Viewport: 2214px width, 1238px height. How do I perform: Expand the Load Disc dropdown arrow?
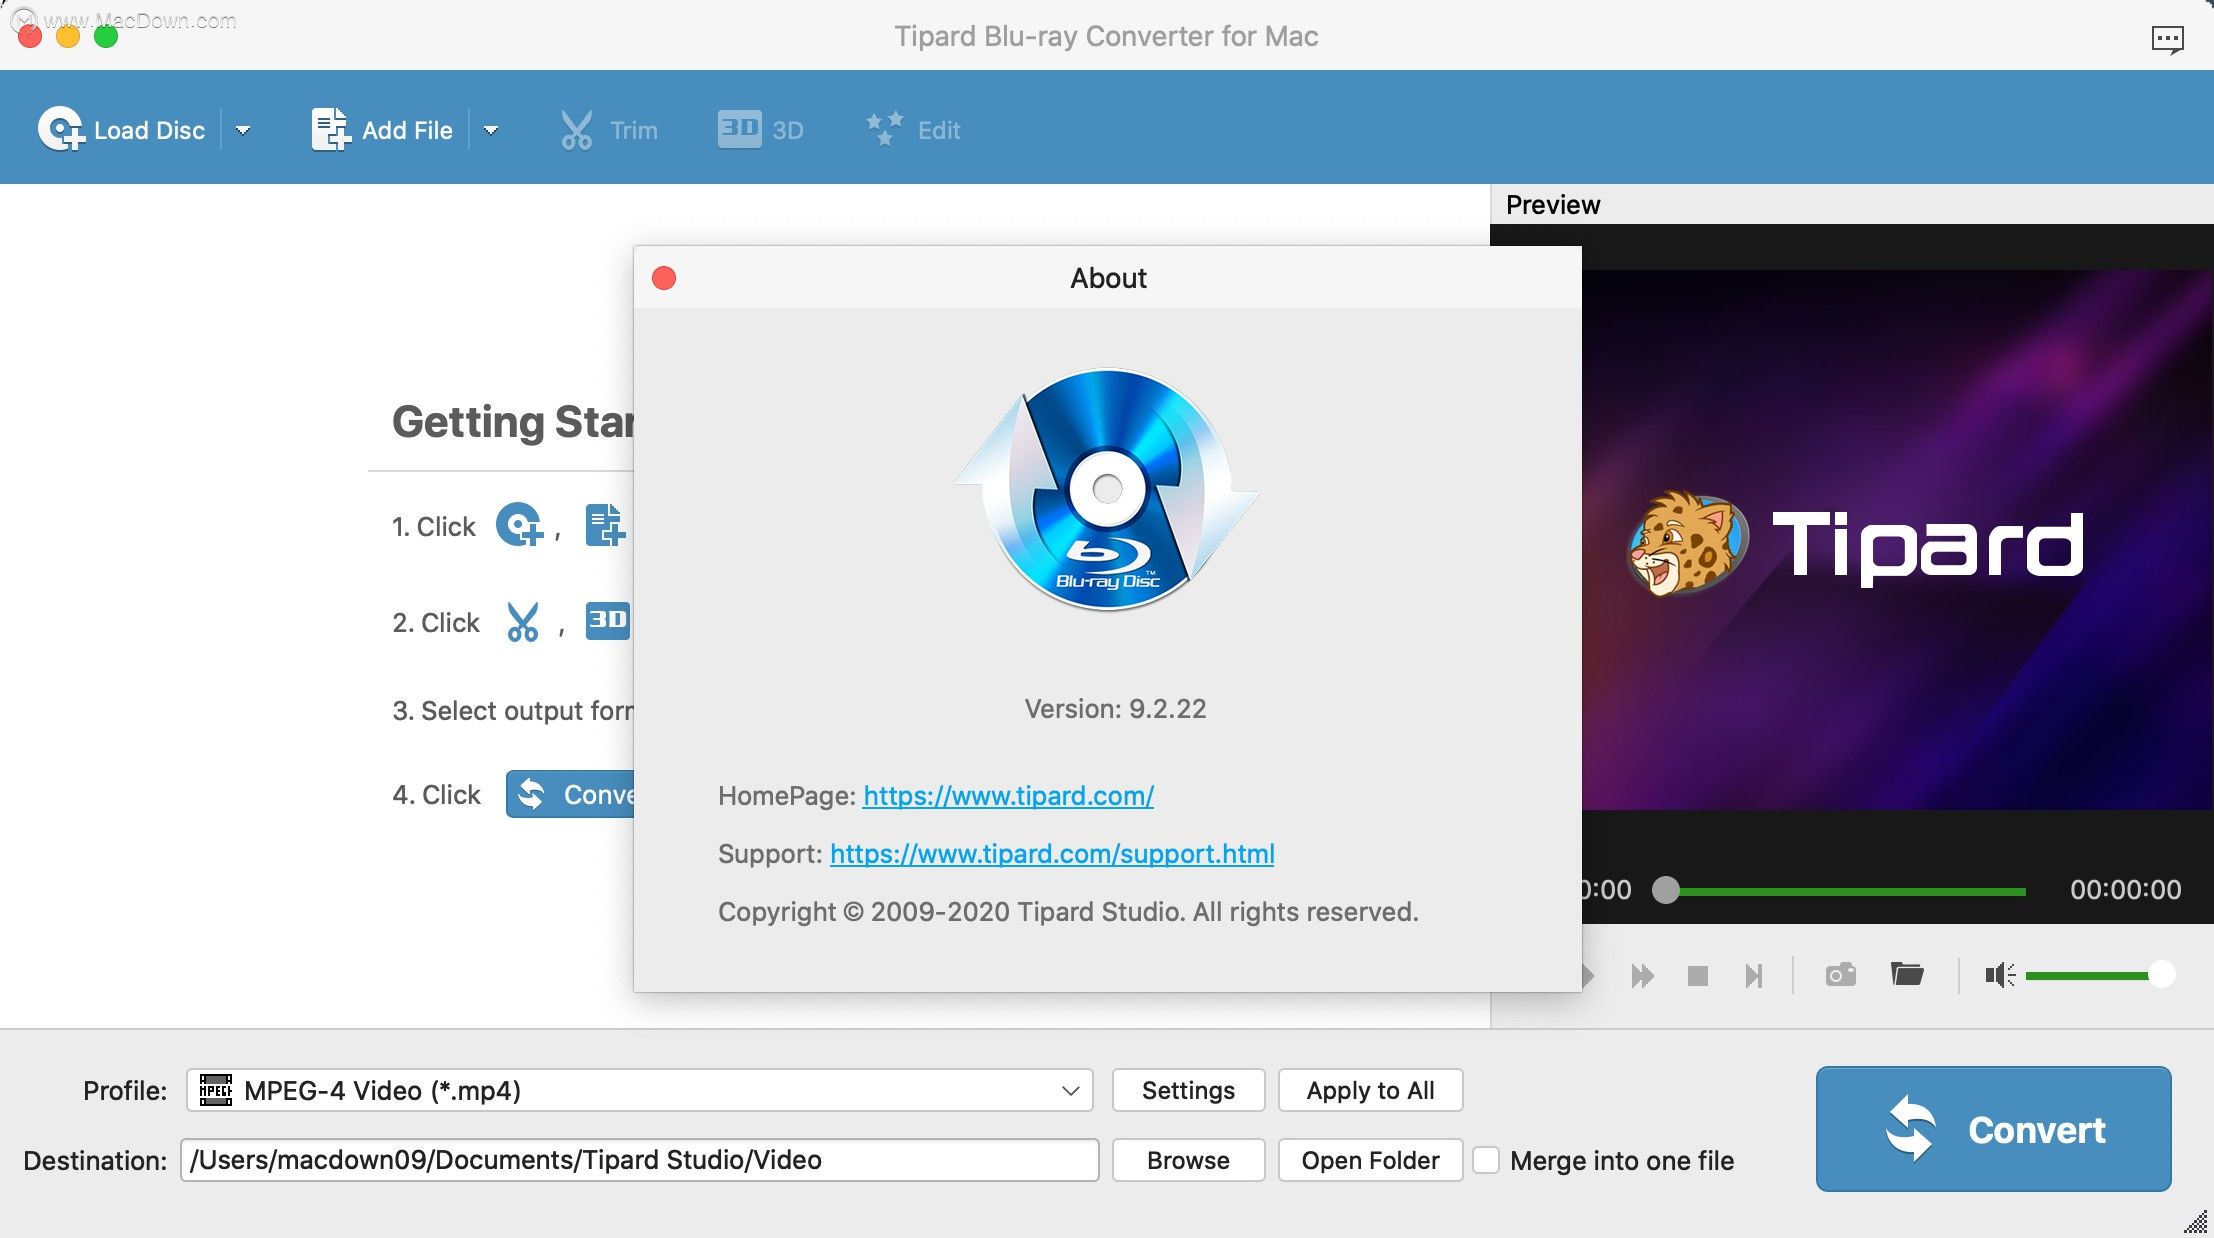click(x=243, y=130)
